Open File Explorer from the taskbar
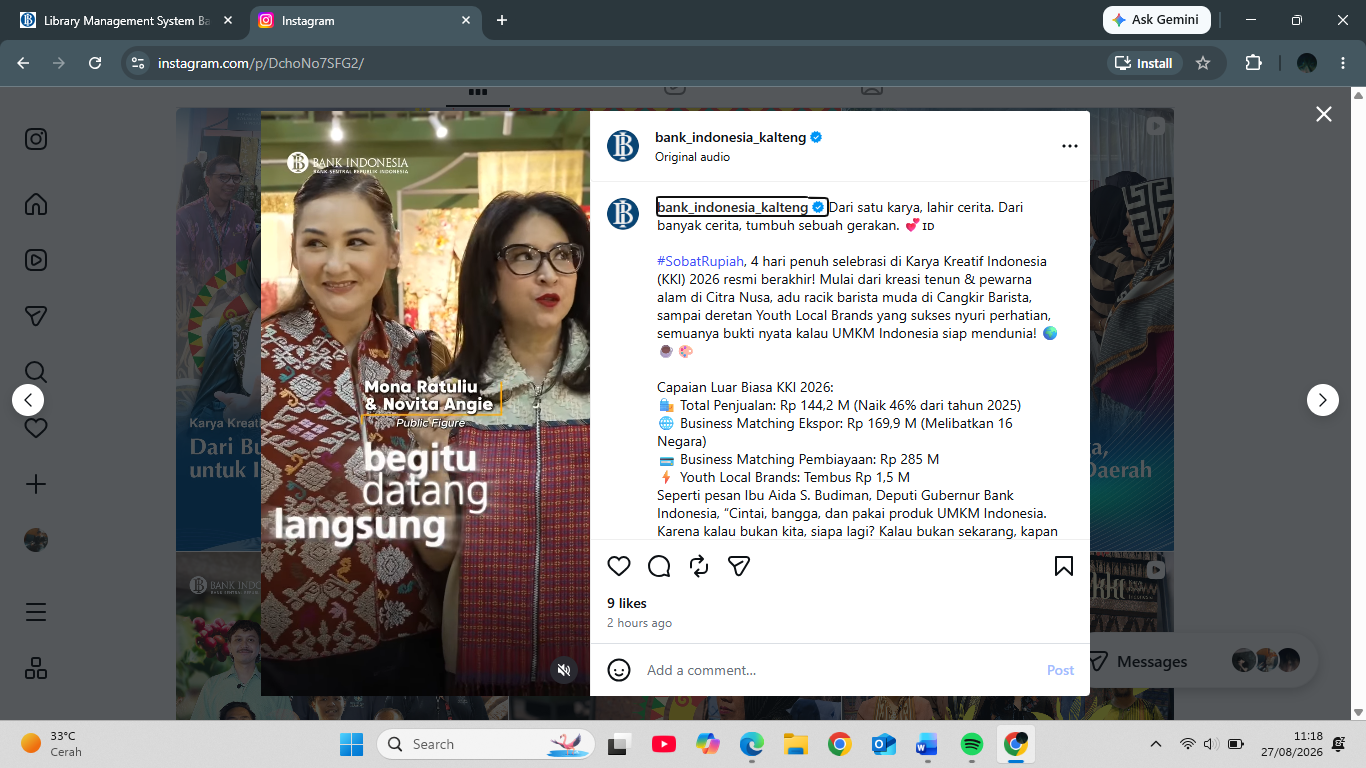 tap(795, 744)
